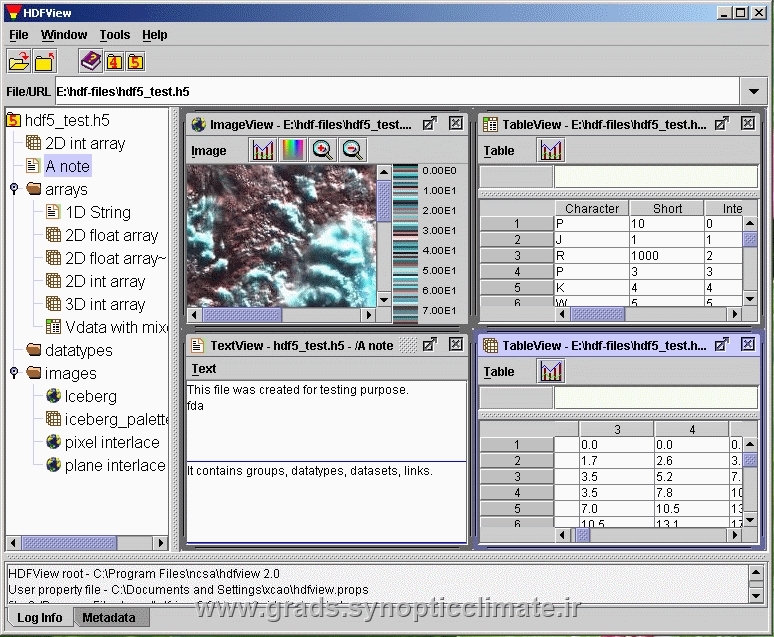The width and height of the screenshot is (774, 637).
Task: Collapse the arrays group node
Action: click(x=14, y=189)
